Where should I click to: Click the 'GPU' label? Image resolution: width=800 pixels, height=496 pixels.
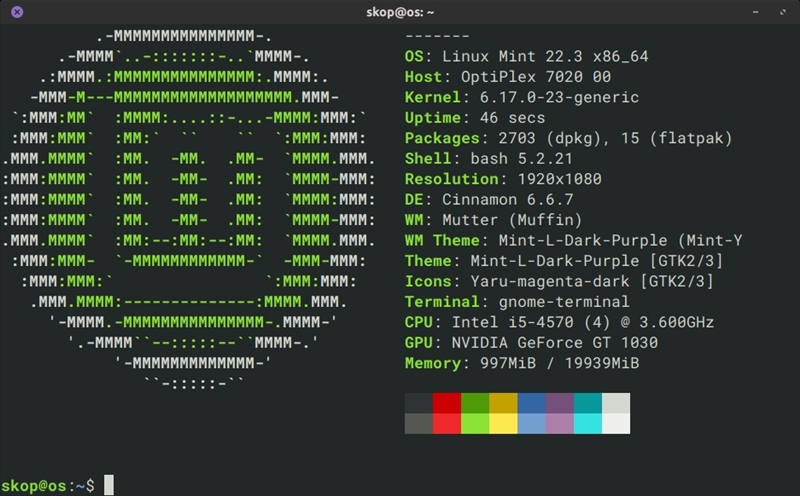tap(418, 342)
